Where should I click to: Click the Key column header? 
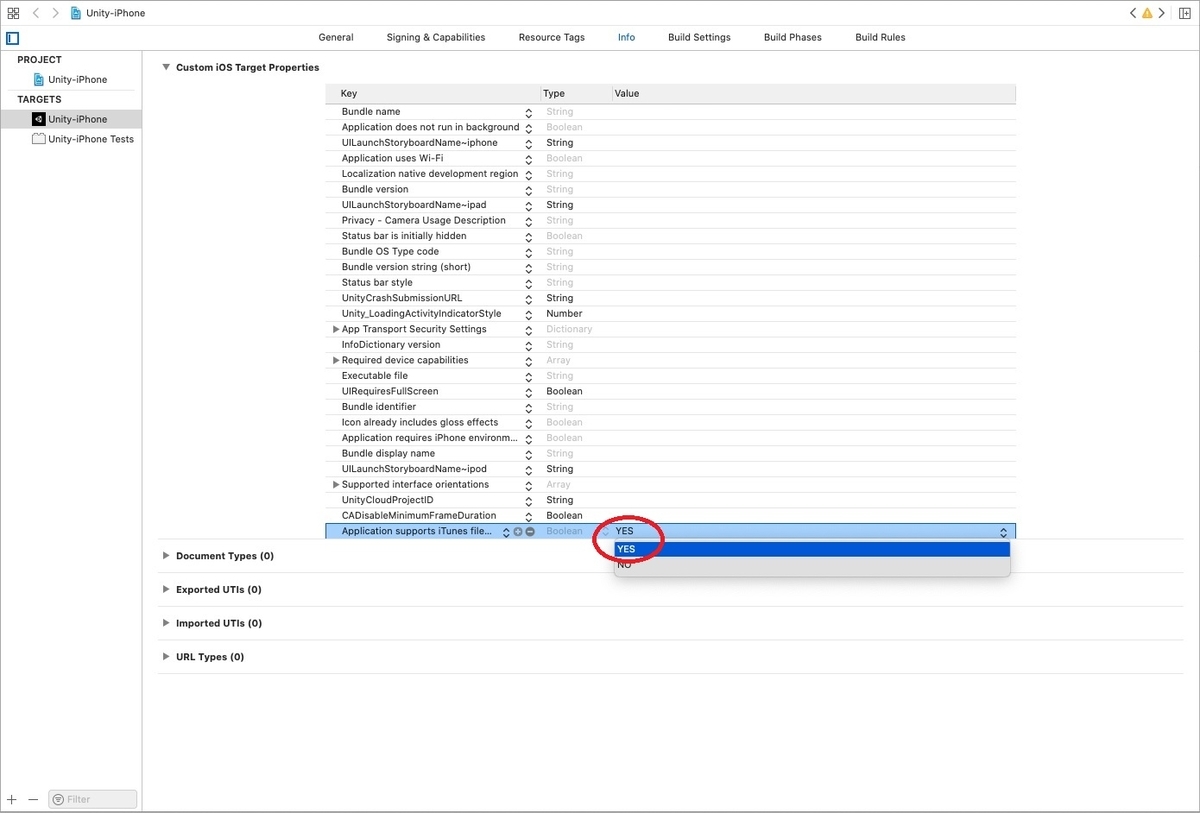433,93
